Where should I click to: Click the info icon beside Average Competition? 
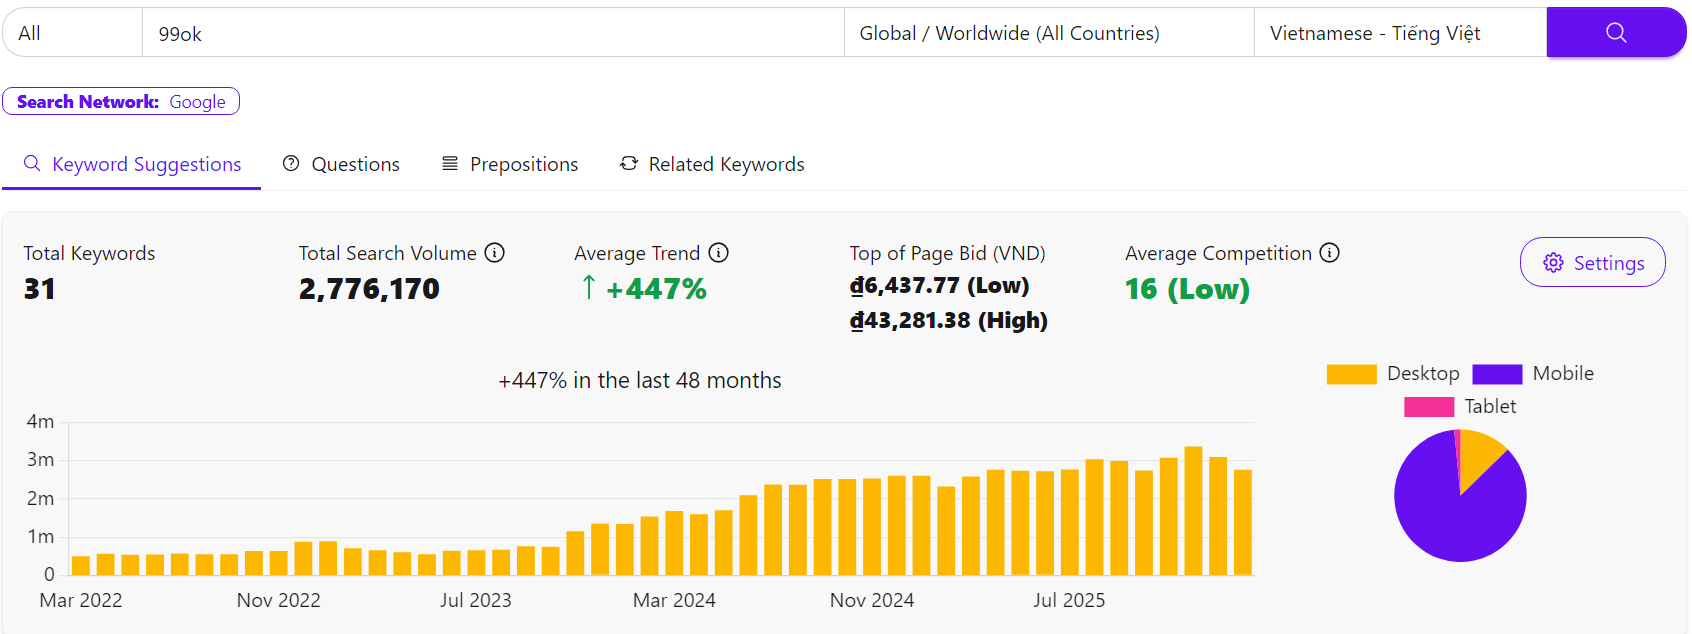1329,253
